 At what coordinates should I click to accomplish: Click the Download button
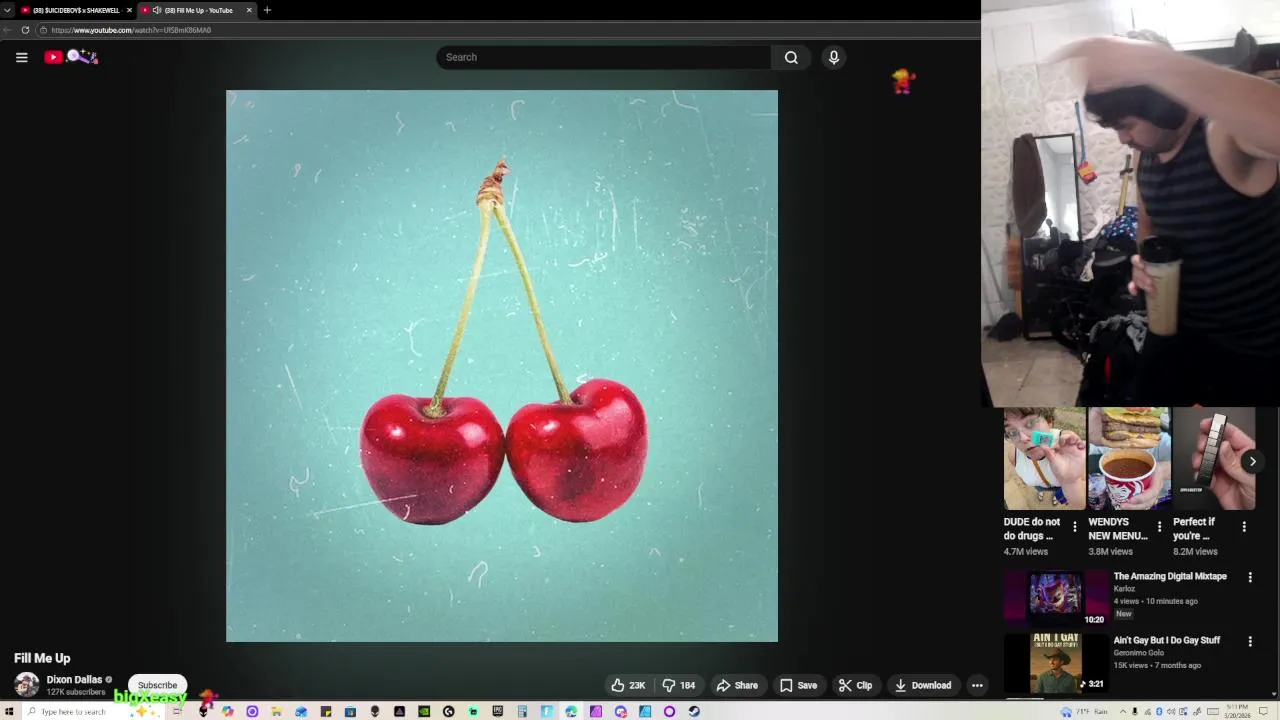point(923,685)
